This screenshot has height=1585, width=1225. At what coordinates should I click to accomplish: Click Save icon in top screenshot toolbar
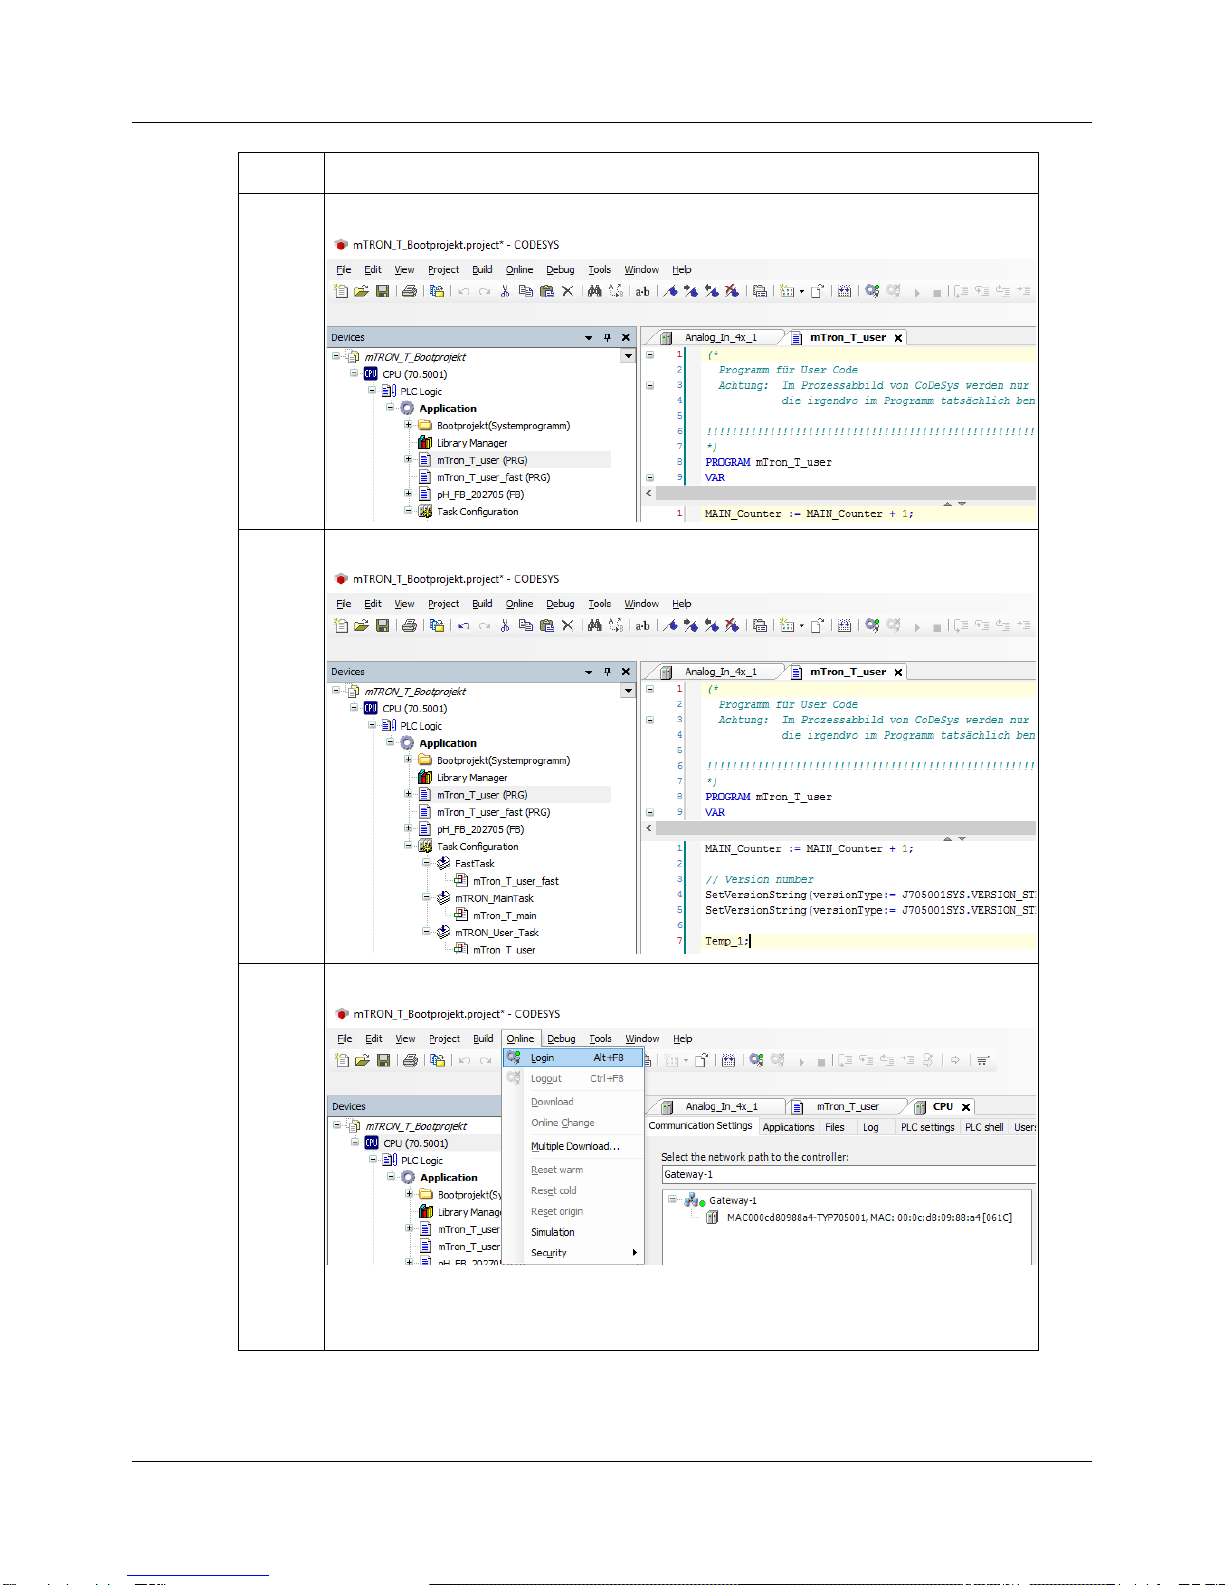coord(382,291)
